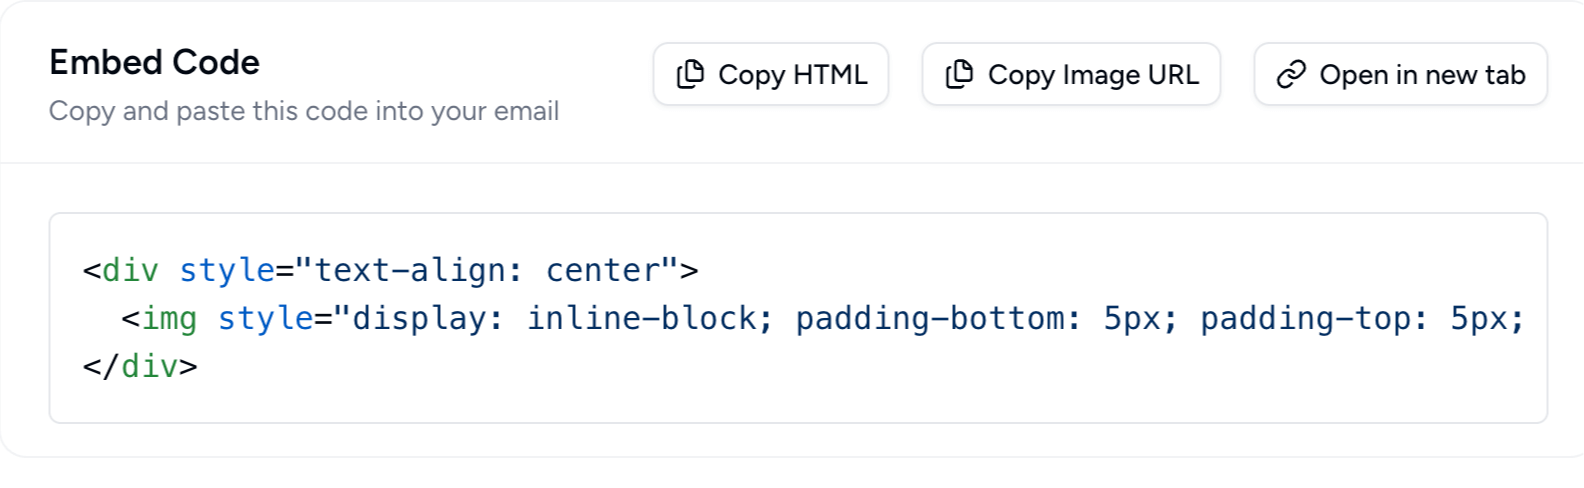
Task: Click the img tag name in the code
Action: (169, 318)
